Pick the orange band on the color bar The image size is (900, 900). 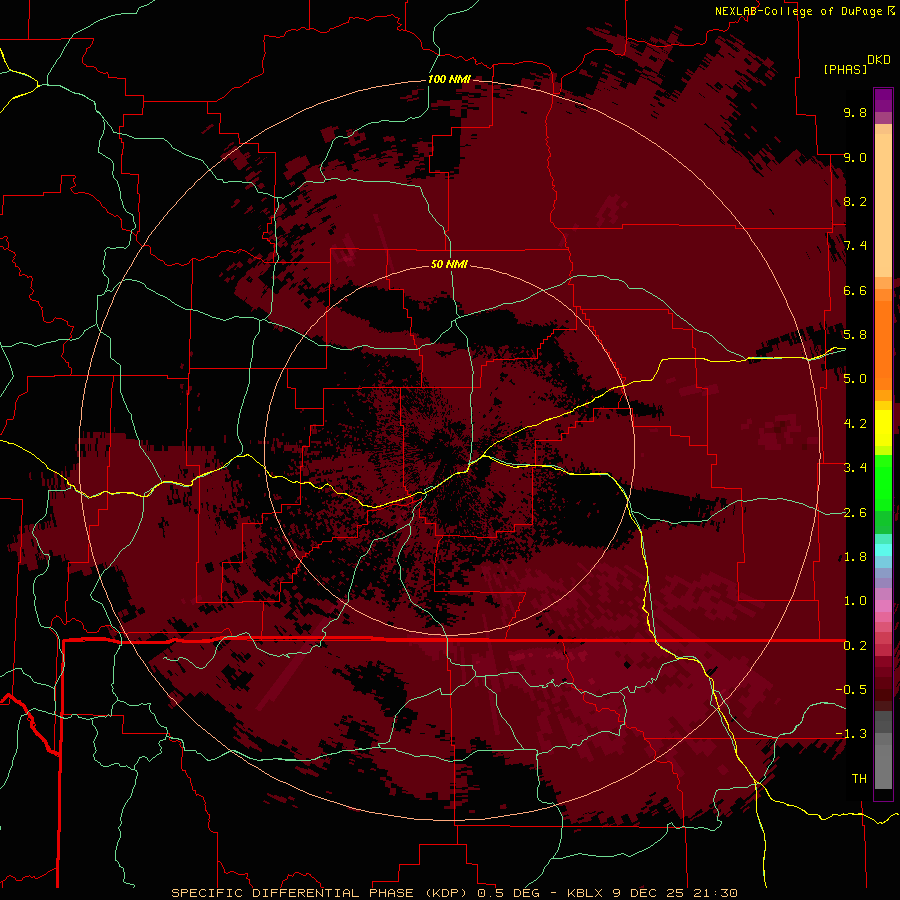point(883,344)
